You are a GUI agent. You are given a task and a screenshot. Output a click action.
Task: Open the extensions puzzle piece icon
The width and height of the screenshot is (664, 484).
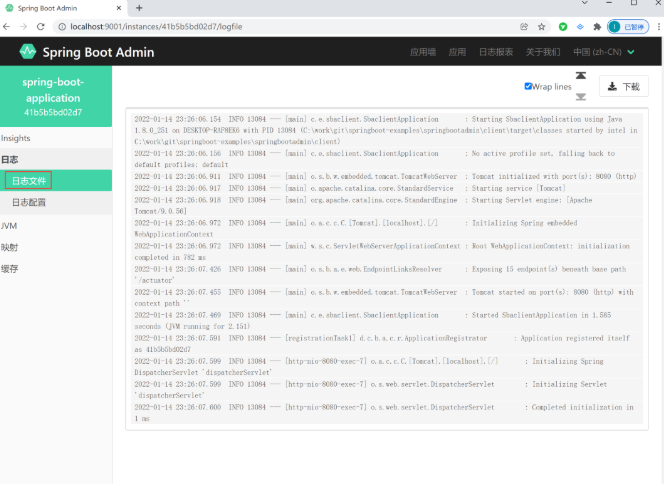point(597,27)
